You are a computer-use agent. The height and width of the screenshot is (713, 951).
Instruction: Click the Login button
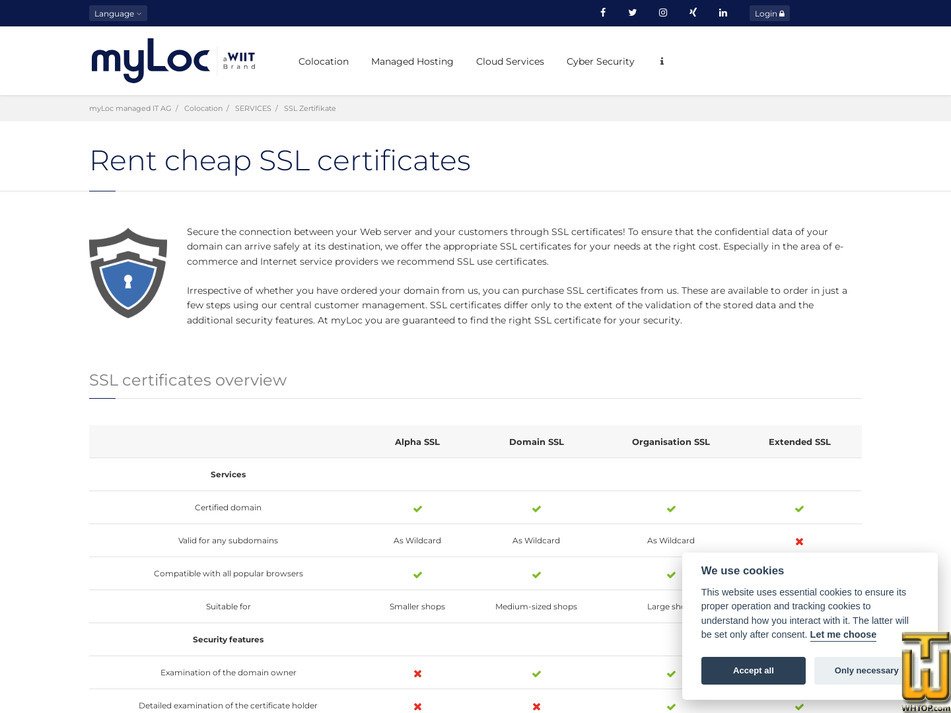(770, 13)
